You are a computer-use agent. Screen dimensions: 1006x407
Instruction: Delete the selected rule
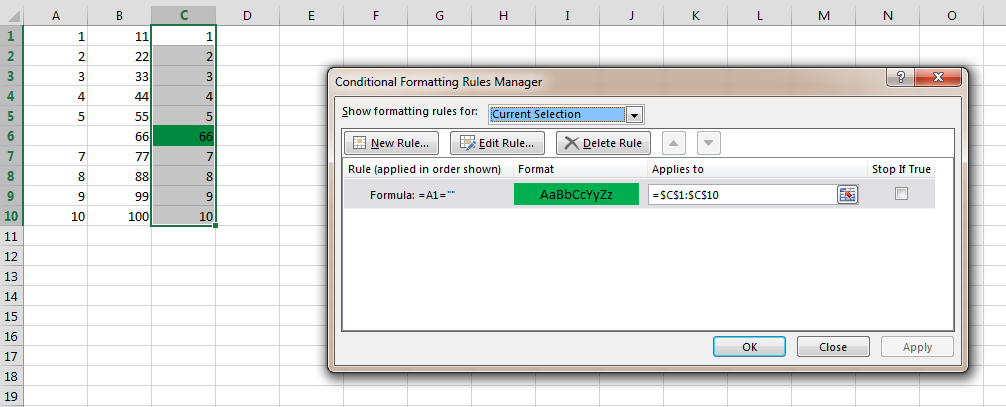coord(603,143)
